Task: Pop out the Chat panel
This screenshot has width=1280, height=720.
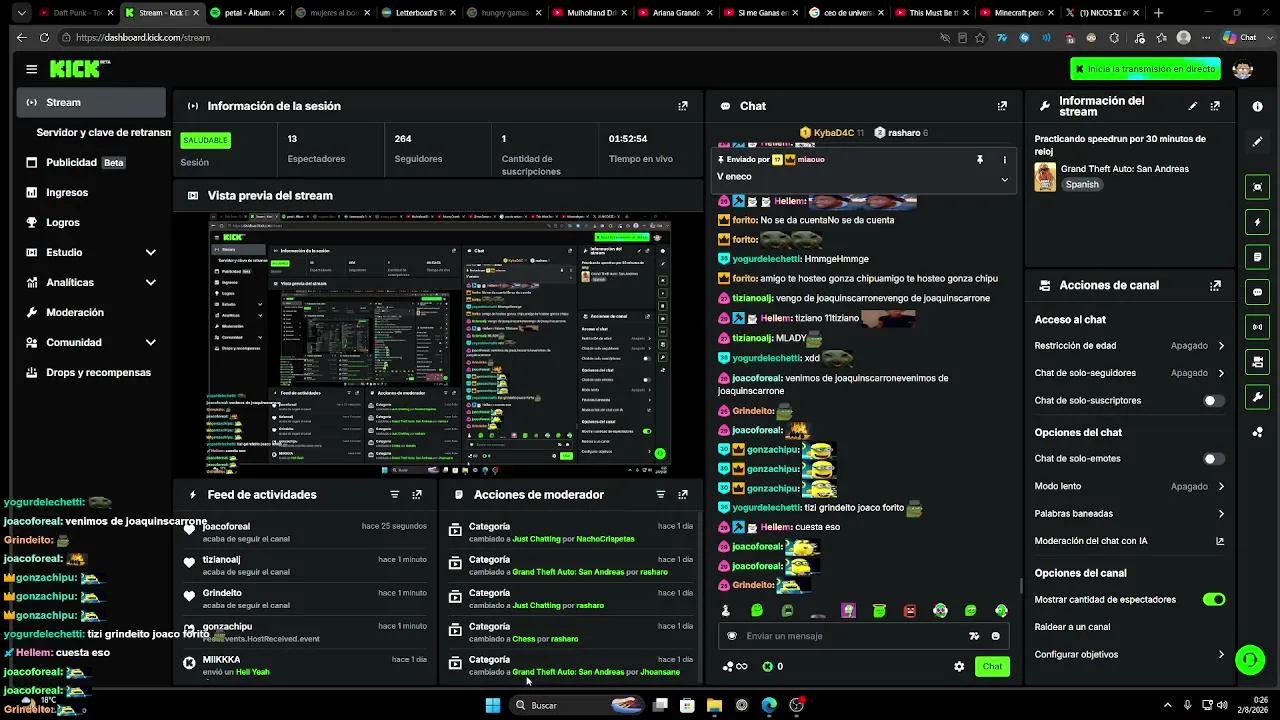Action: pos(1002,106)
